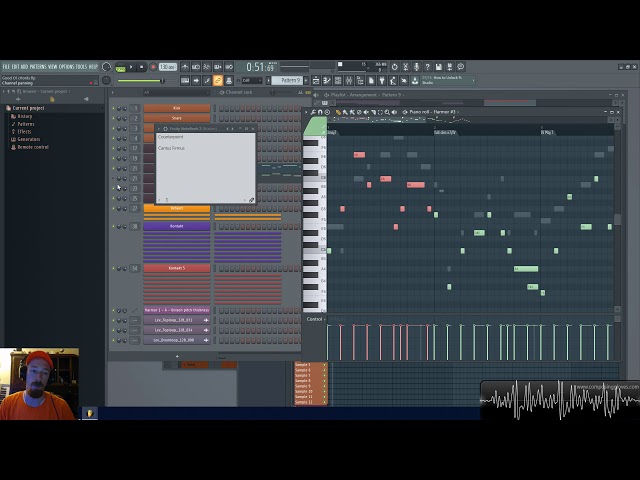640x480 pixels.
Task: Click the arrow right of Pattern 9
Action: (x=307, y=80)
